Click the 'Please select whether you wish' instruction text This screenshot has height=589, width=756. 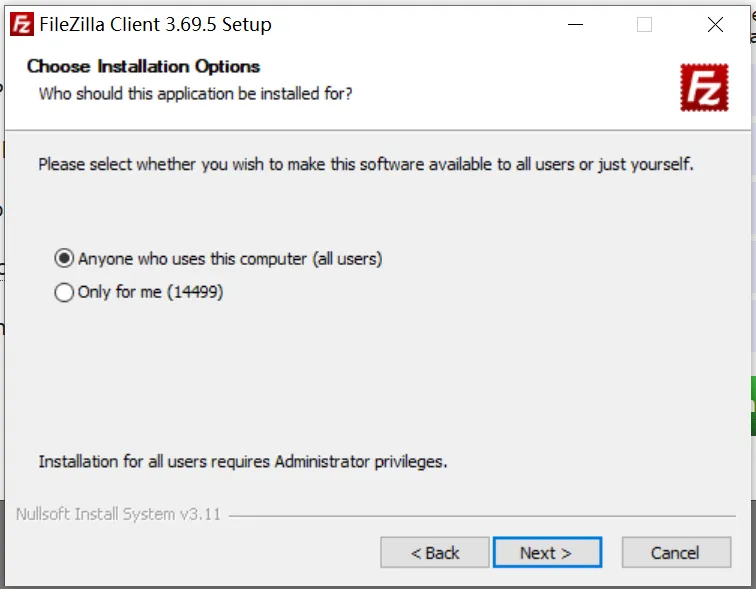tap(365, 164)
